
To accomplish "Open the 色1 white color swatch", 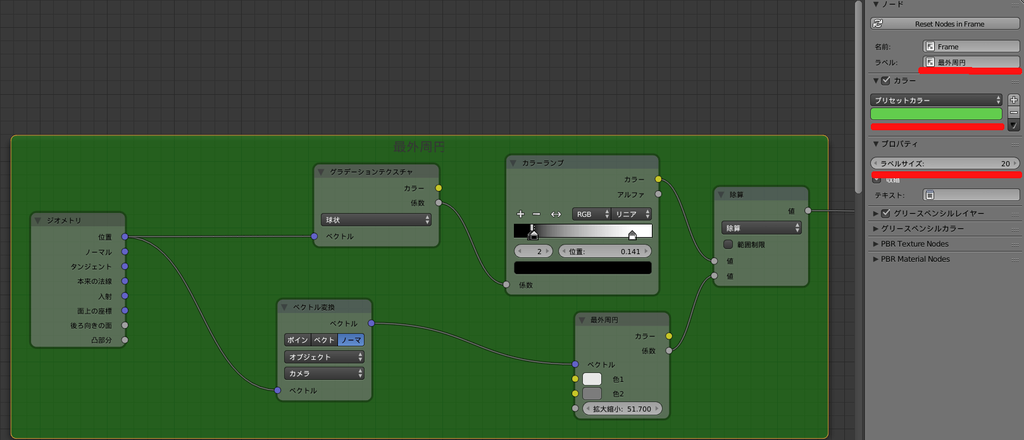I will click(x=592, y=379).
